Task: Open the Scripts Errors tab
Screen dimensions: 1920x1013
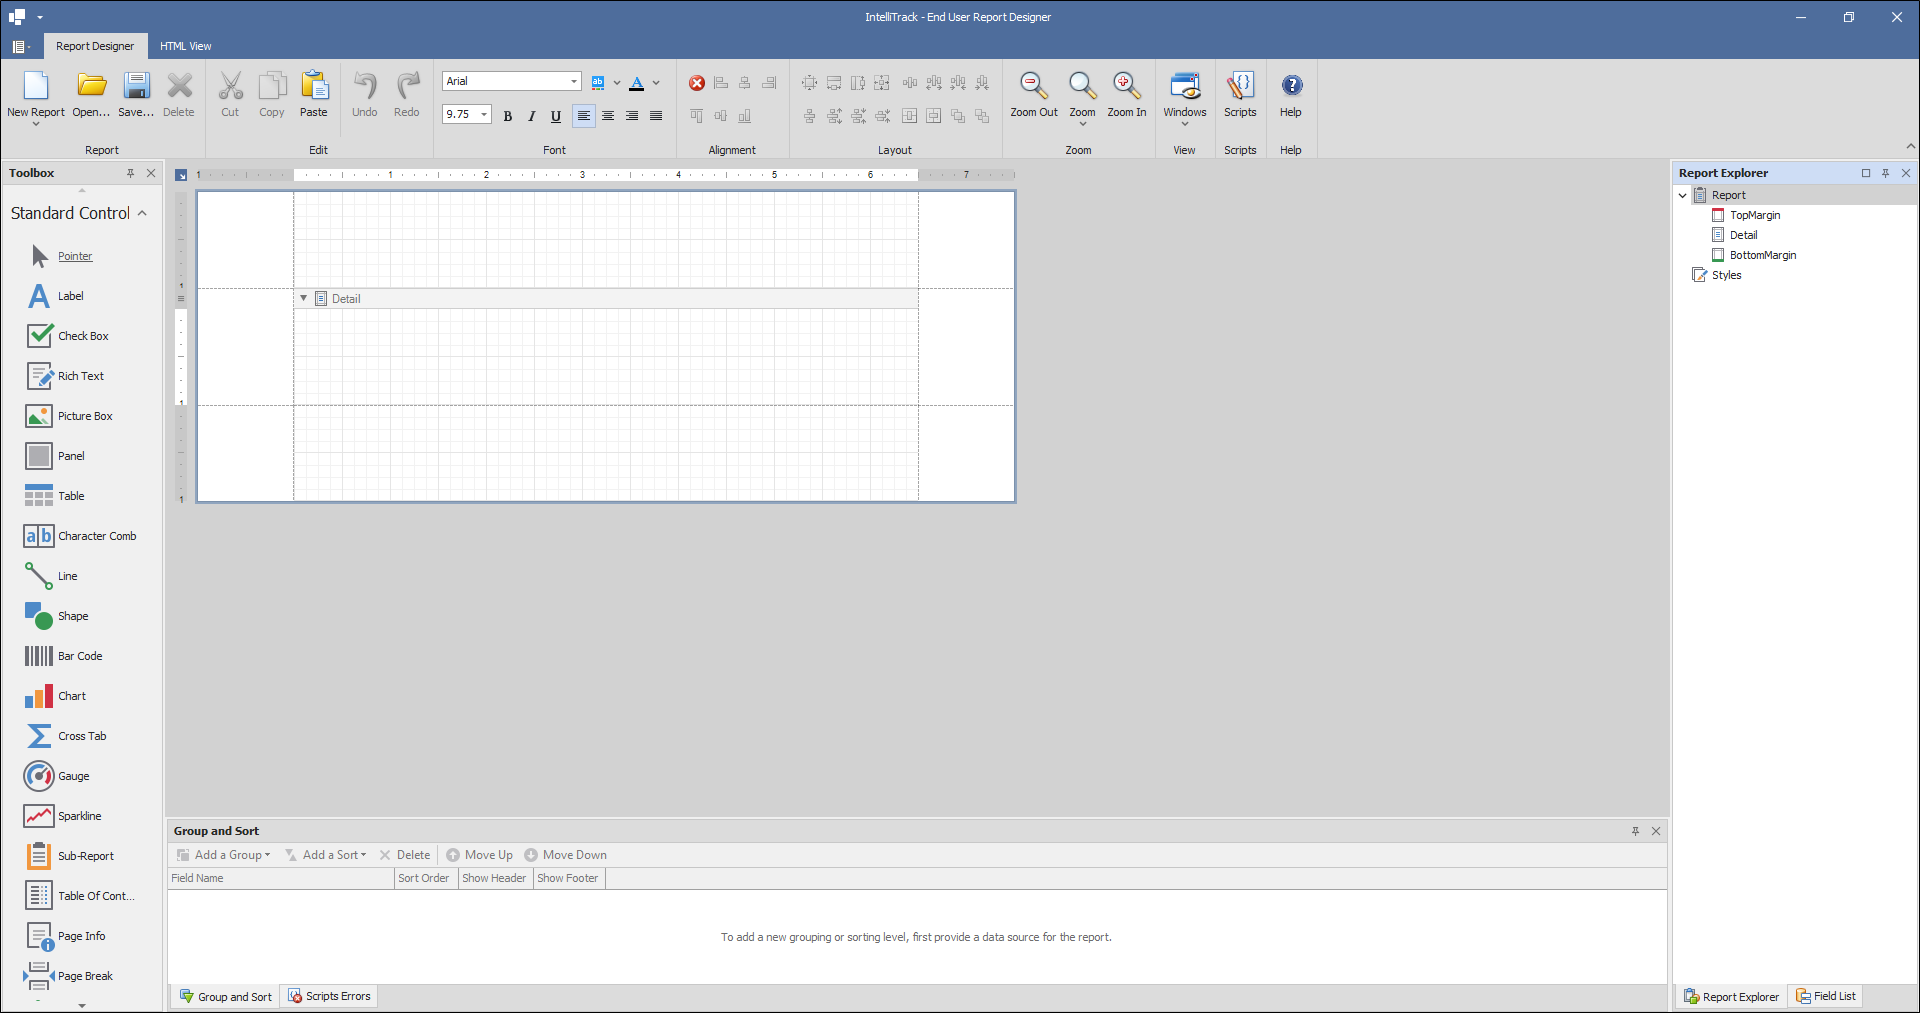Action: click(x=330, y=996)
